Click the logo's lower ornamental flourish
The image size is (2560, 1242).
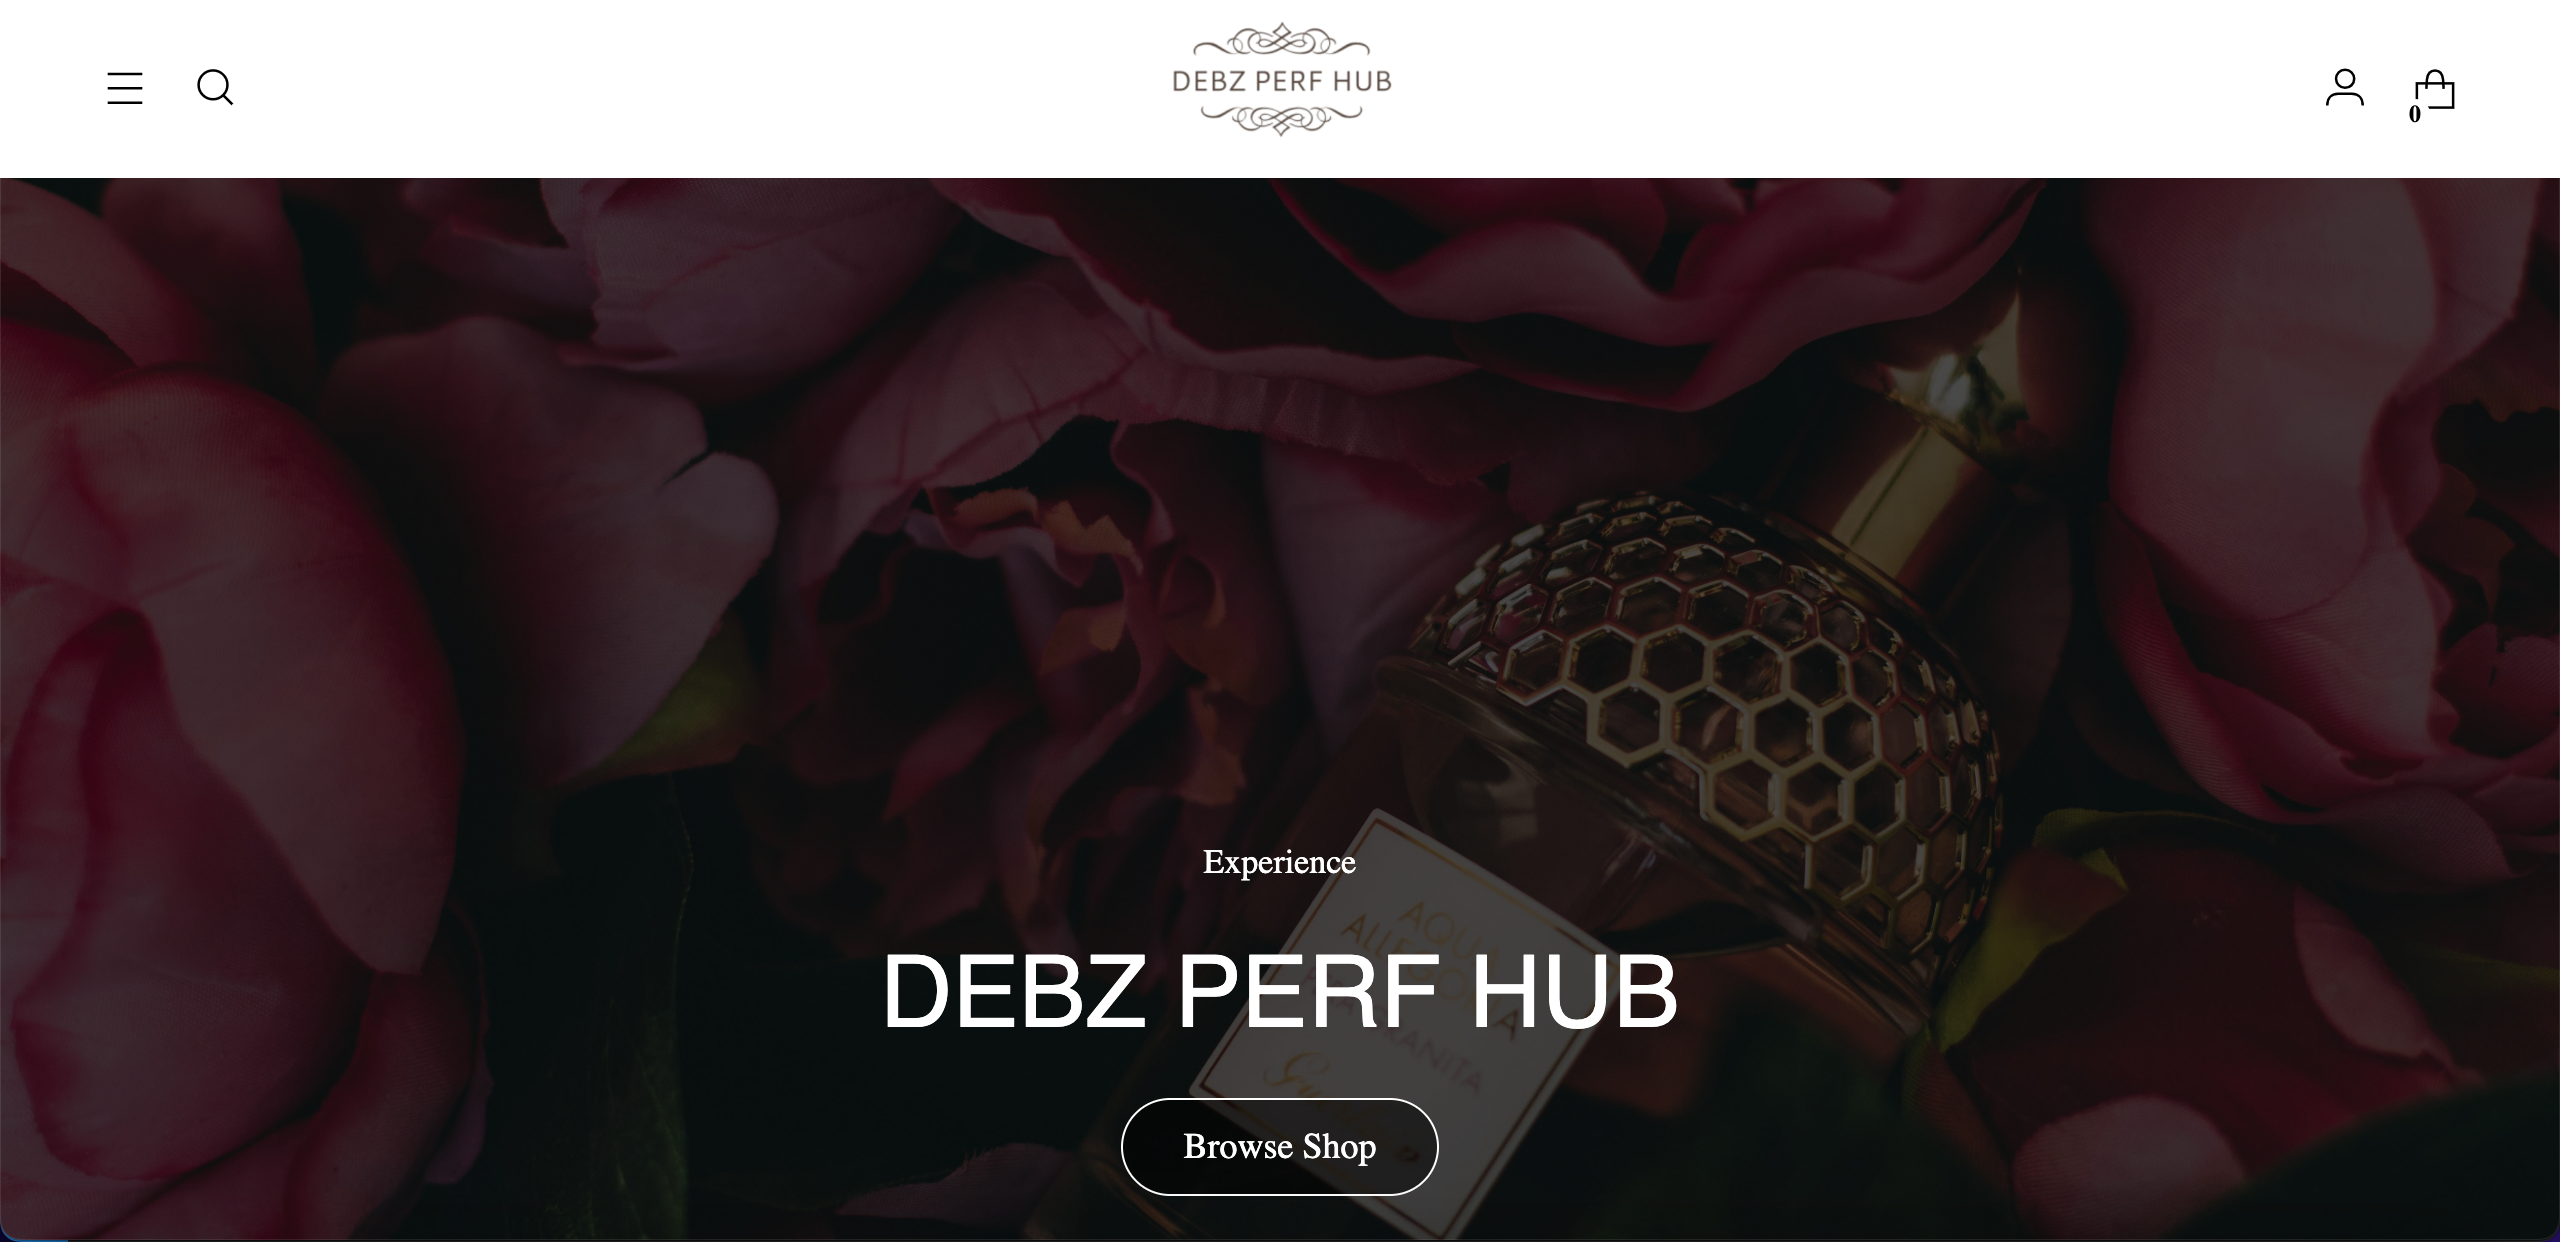[x=1281, y=118]
